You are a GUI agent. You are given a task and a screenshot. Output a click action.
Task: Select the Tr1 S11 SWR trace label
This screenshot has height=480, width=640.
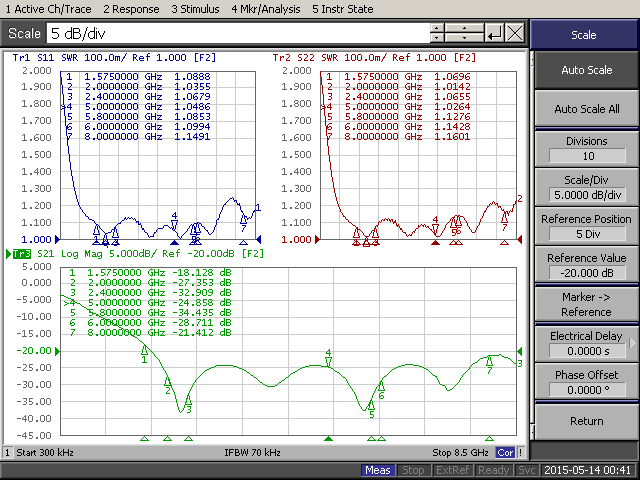coord(114,58)
